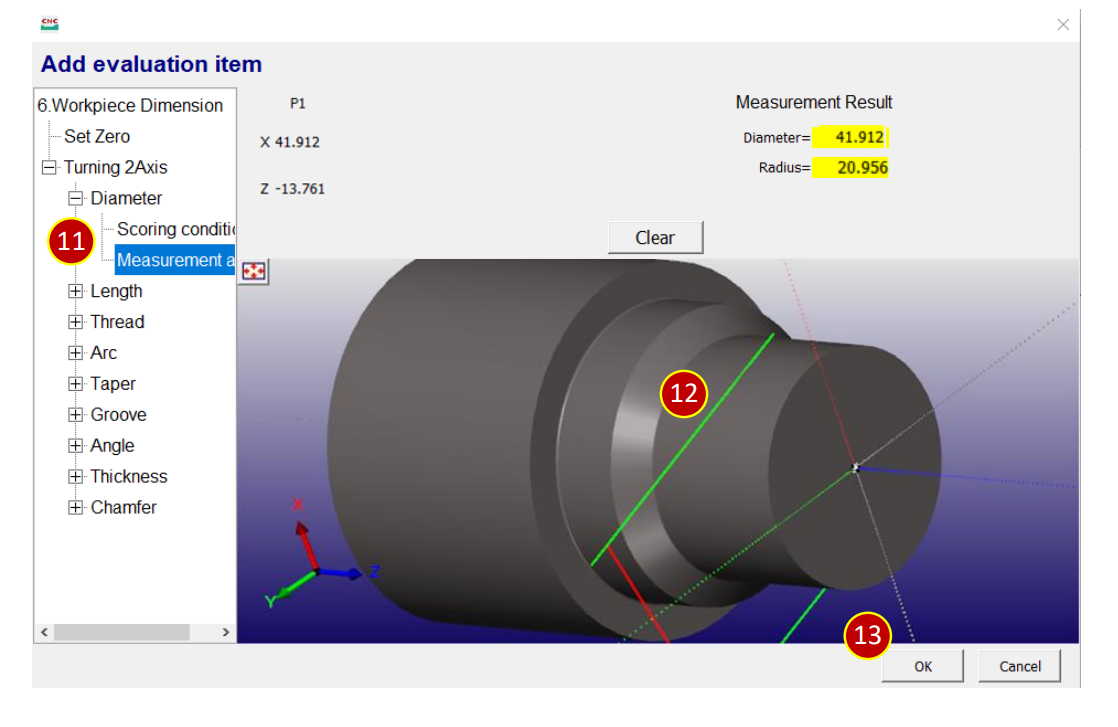The height and width of the screenshot is (727, 1118).
Task: Click the Z -13.761 coordinate text
Action: click(x=292, y=189)
